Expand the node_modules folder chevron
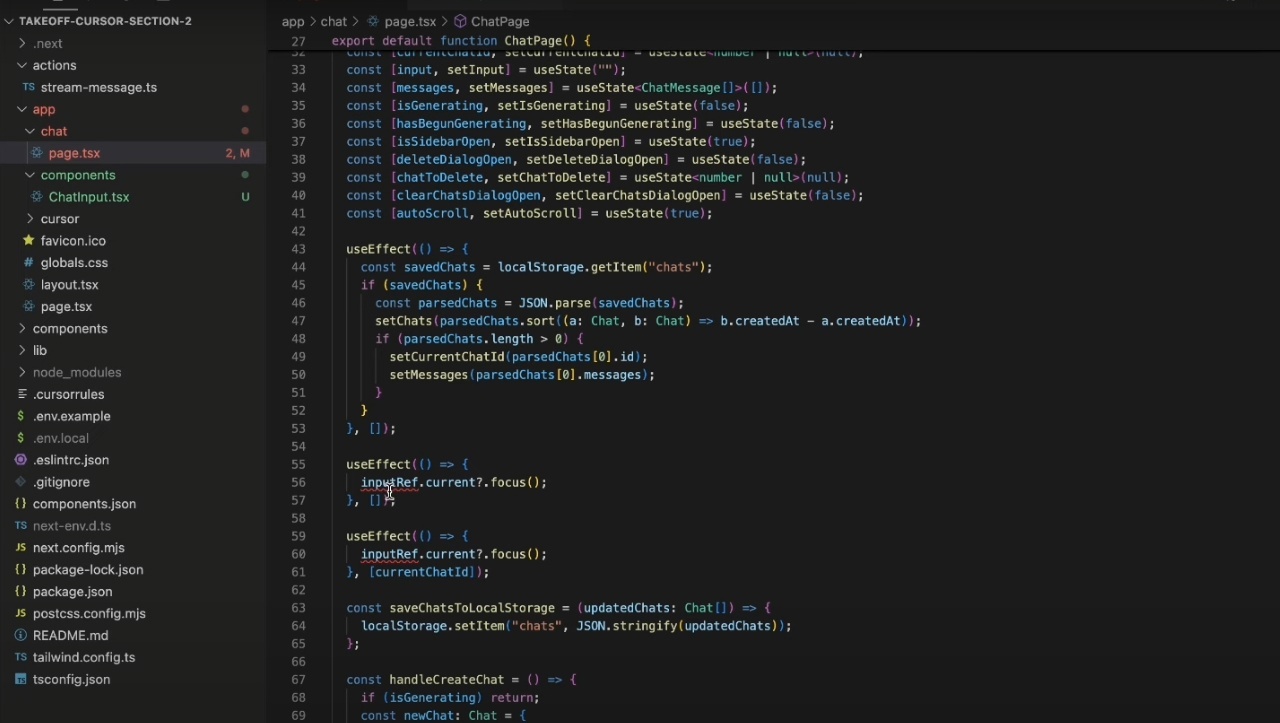1280x723 pixels. click(x=22, y=373)
